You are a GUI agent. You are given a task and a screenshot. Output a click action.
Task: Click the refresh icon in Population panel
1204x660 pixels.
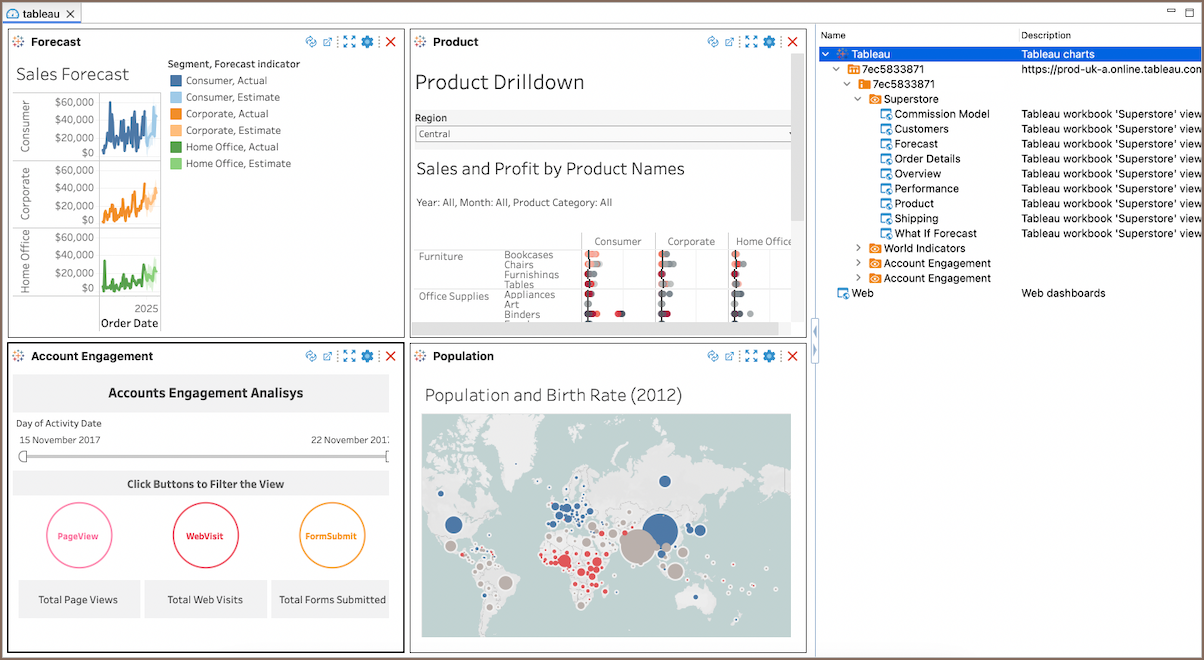[x=713, y=356]
